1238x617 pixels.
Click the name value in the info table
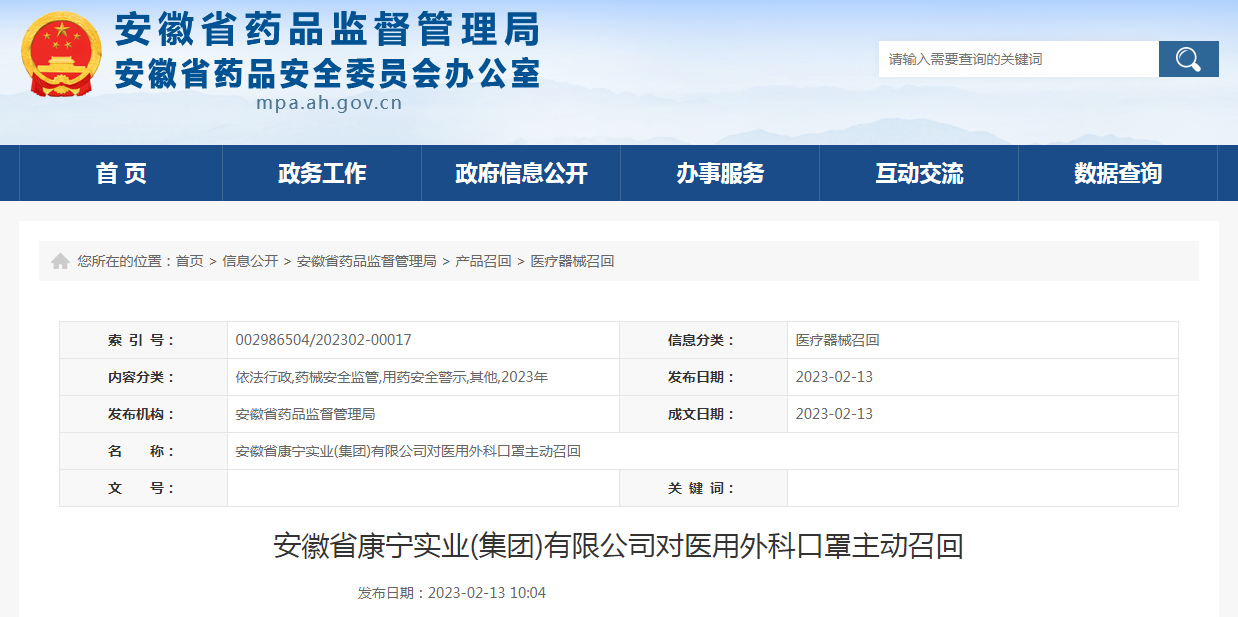pyautogui.click(x=408, y=451)
